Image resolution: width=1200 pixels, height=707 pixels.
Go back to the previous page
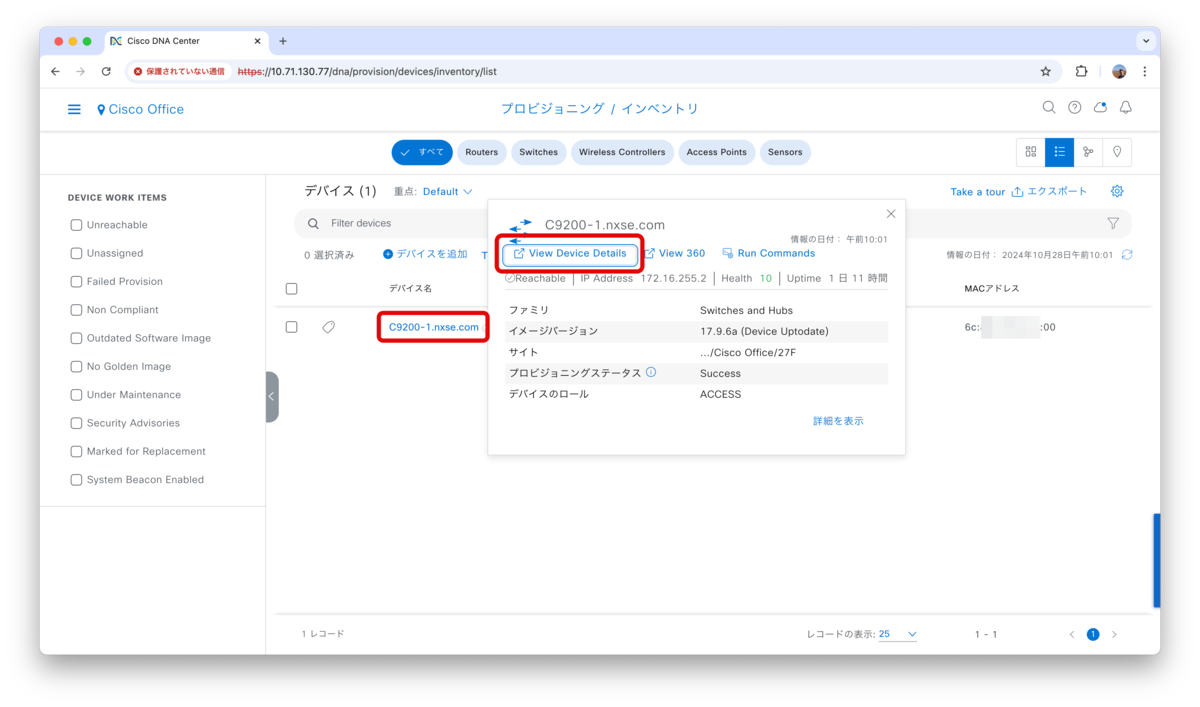pos(56,72)
